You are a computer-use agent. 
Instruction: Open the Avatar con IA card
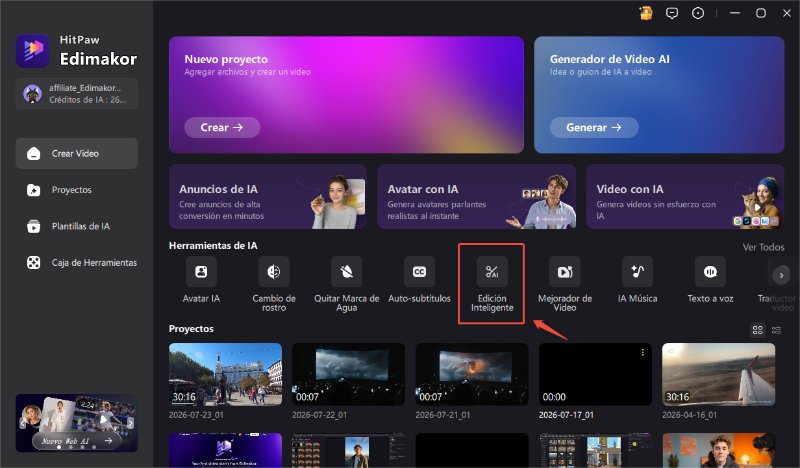[x=477, y=197]
